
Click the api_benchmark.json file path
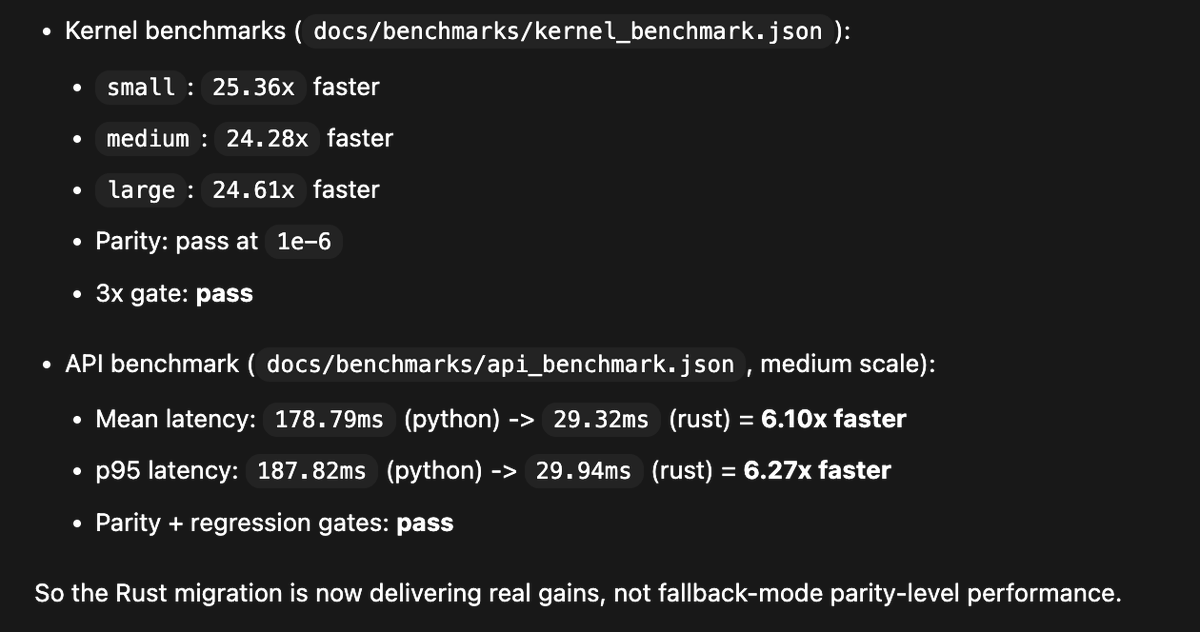click(500, 364)
